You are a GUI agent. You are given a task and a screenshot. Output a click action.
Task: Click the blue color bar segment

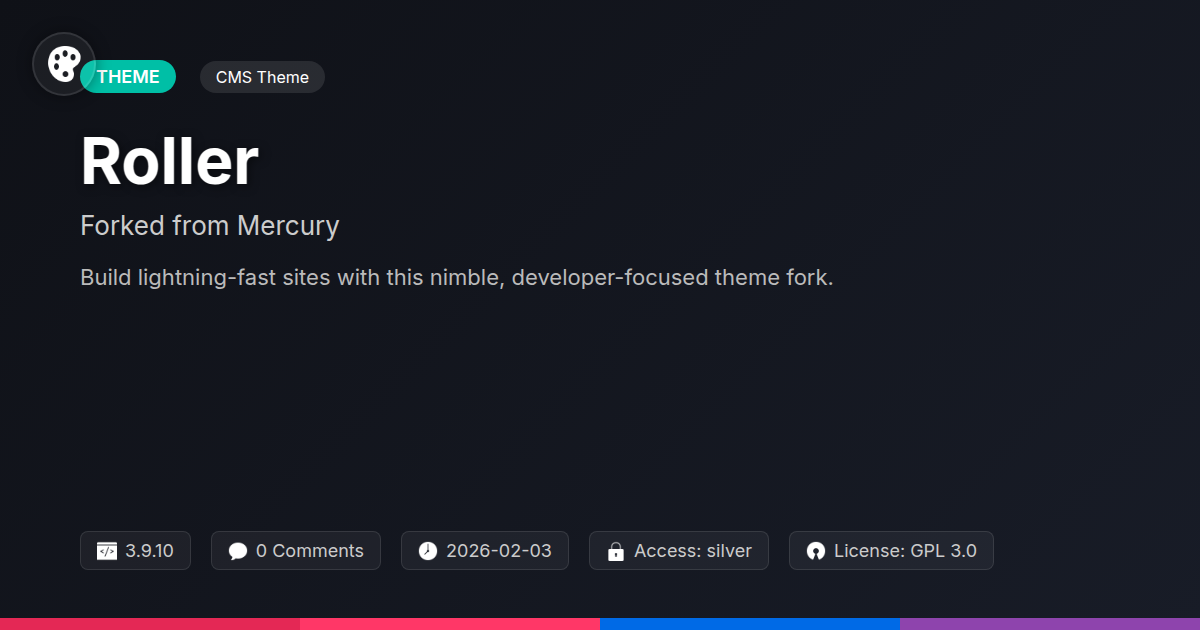pos(750,623)
